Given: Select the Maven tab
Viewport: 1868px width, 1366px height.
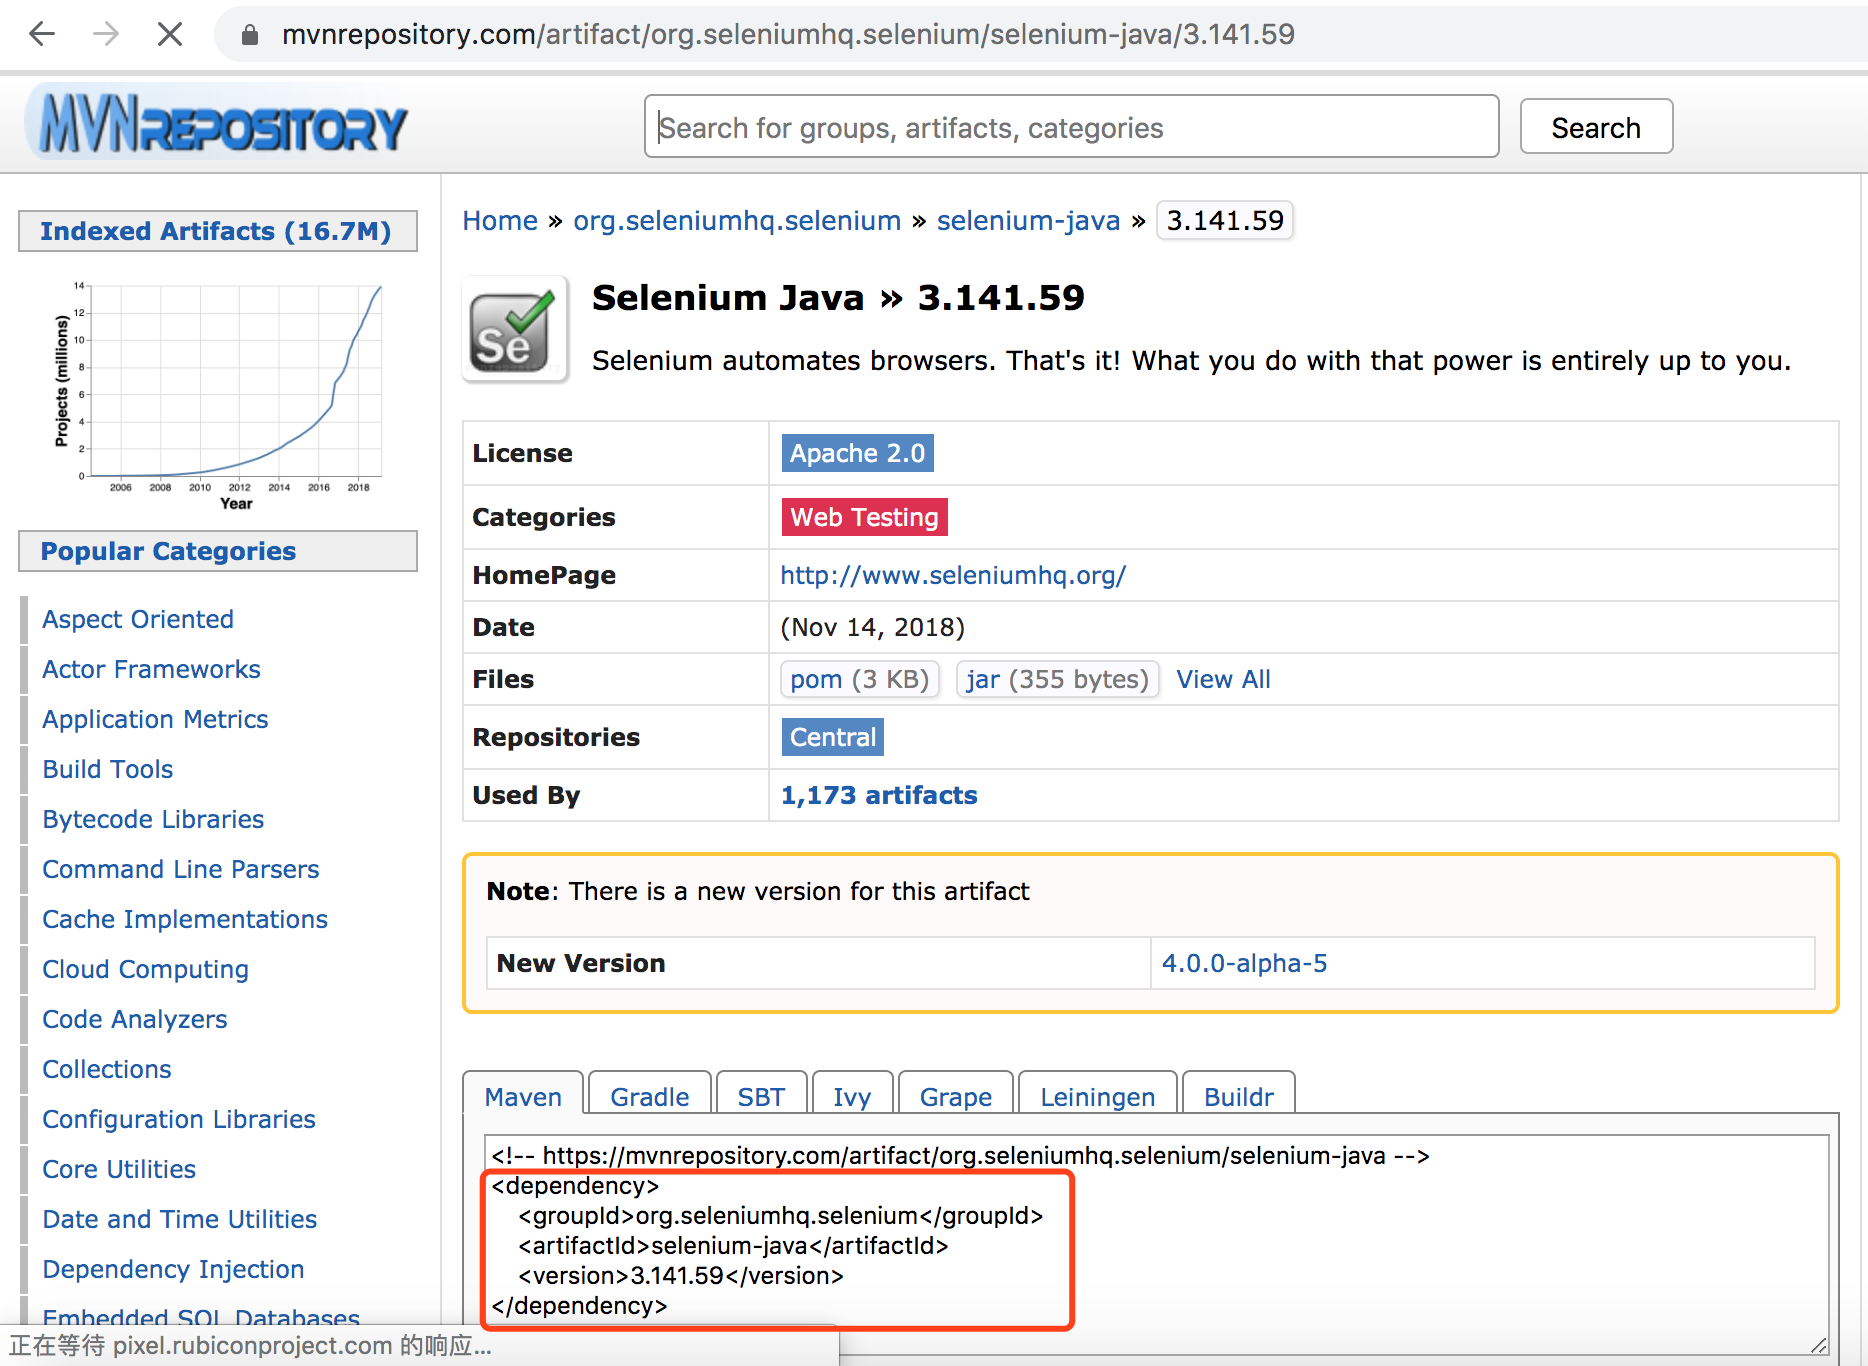Looking at the screenshot, I should (523, 1096).
